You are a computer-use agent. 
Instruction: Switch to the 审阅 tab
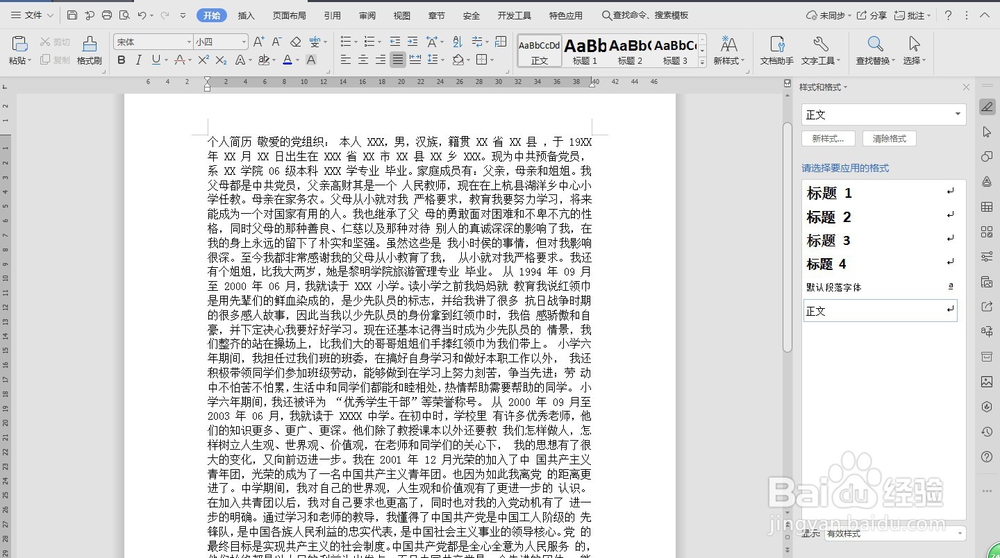point(367,15)
